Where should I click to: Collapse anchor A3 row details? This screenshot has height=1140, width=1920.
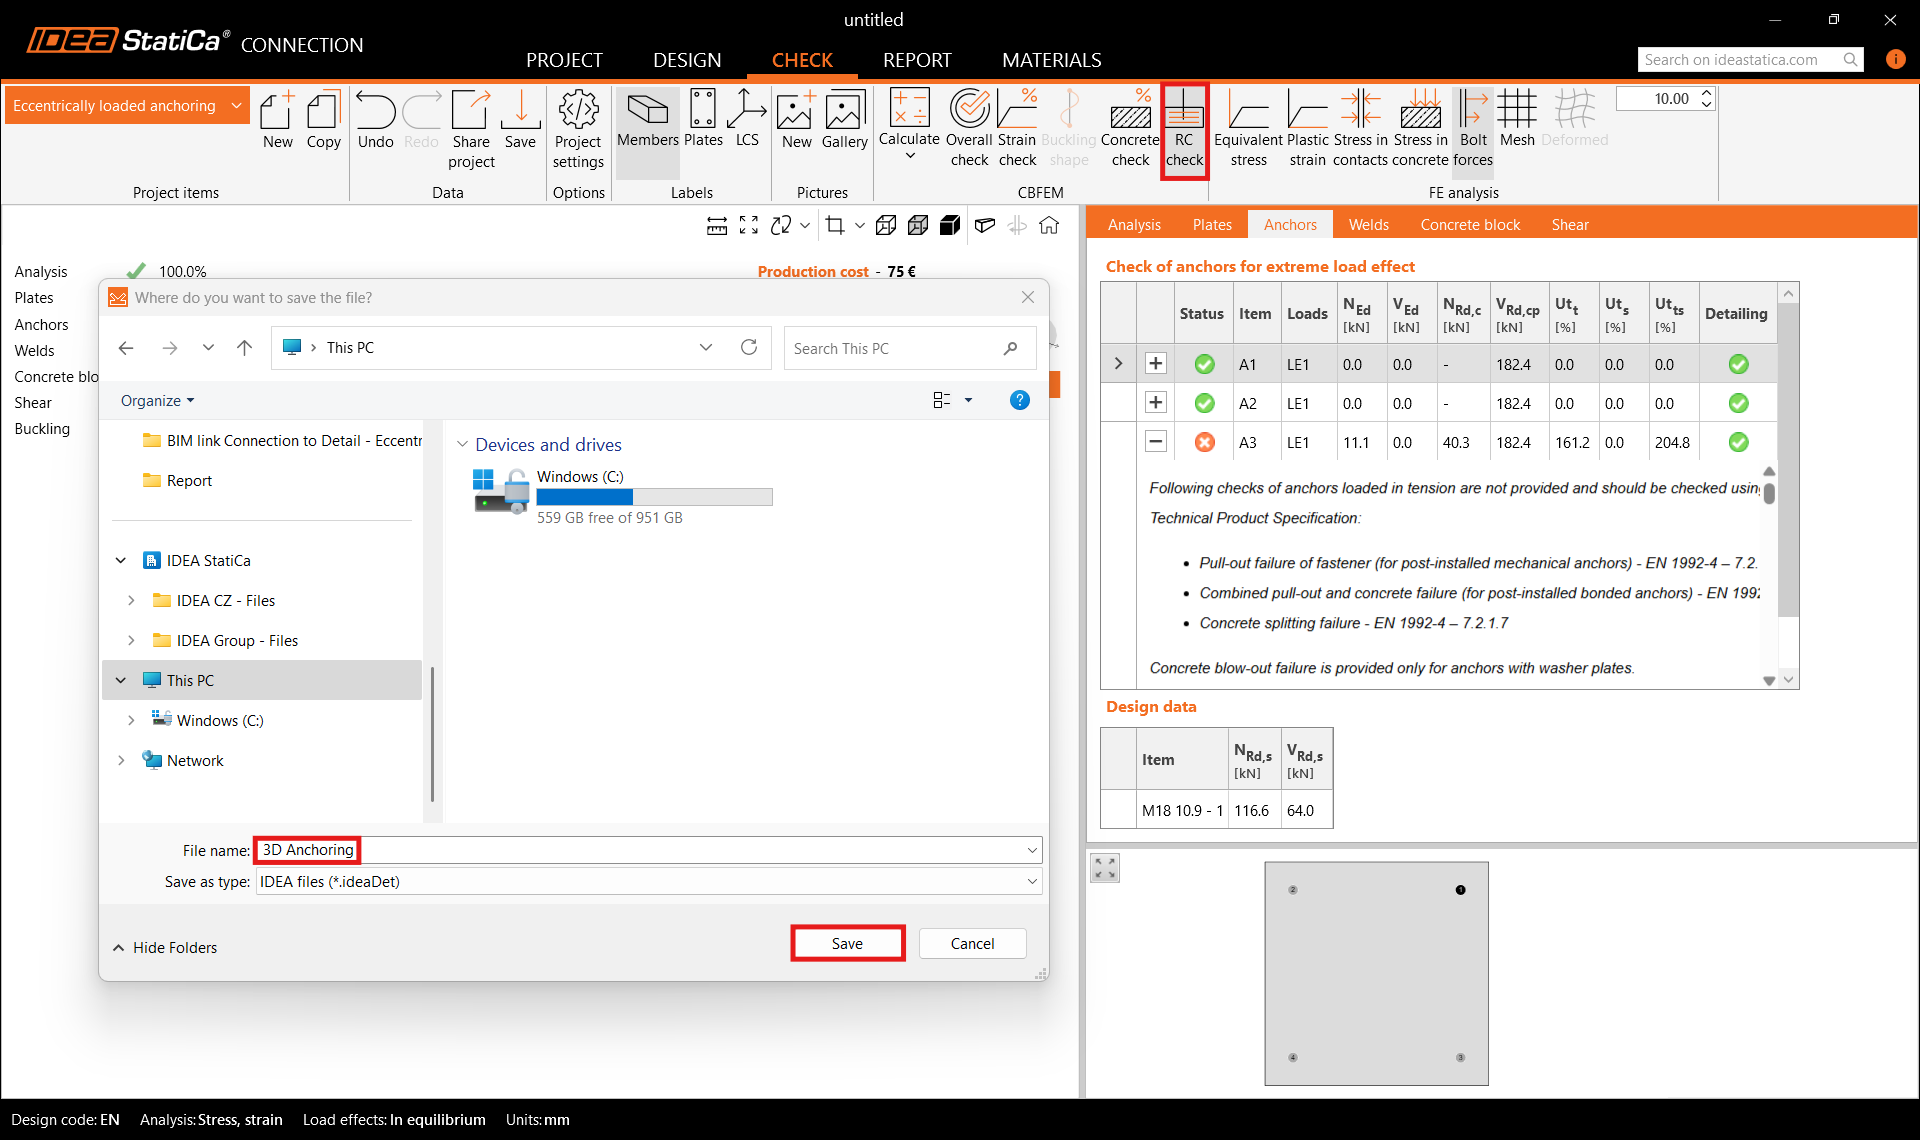click(x=1155, y=442)
